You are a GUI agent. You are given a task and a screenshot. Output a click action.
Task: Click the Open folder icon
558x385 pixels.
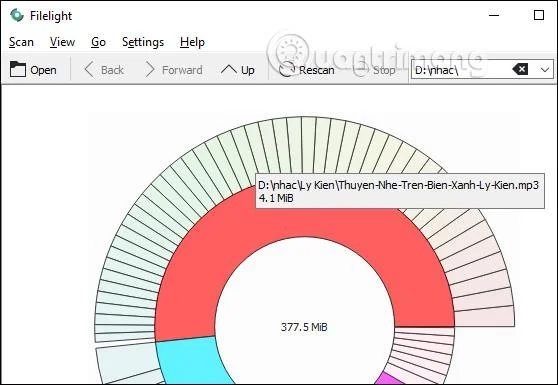pos(17,69)
